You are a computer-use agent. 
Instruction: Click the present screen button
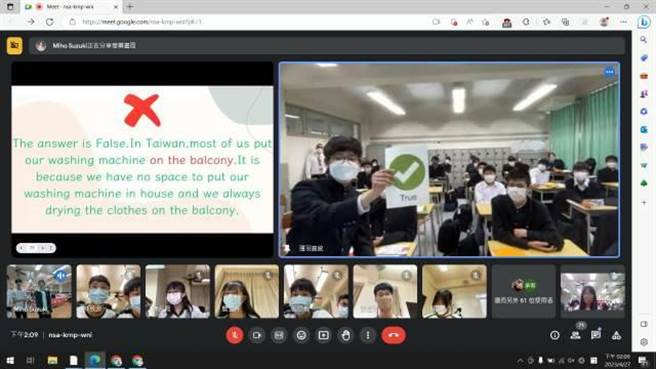coord(323,335)
